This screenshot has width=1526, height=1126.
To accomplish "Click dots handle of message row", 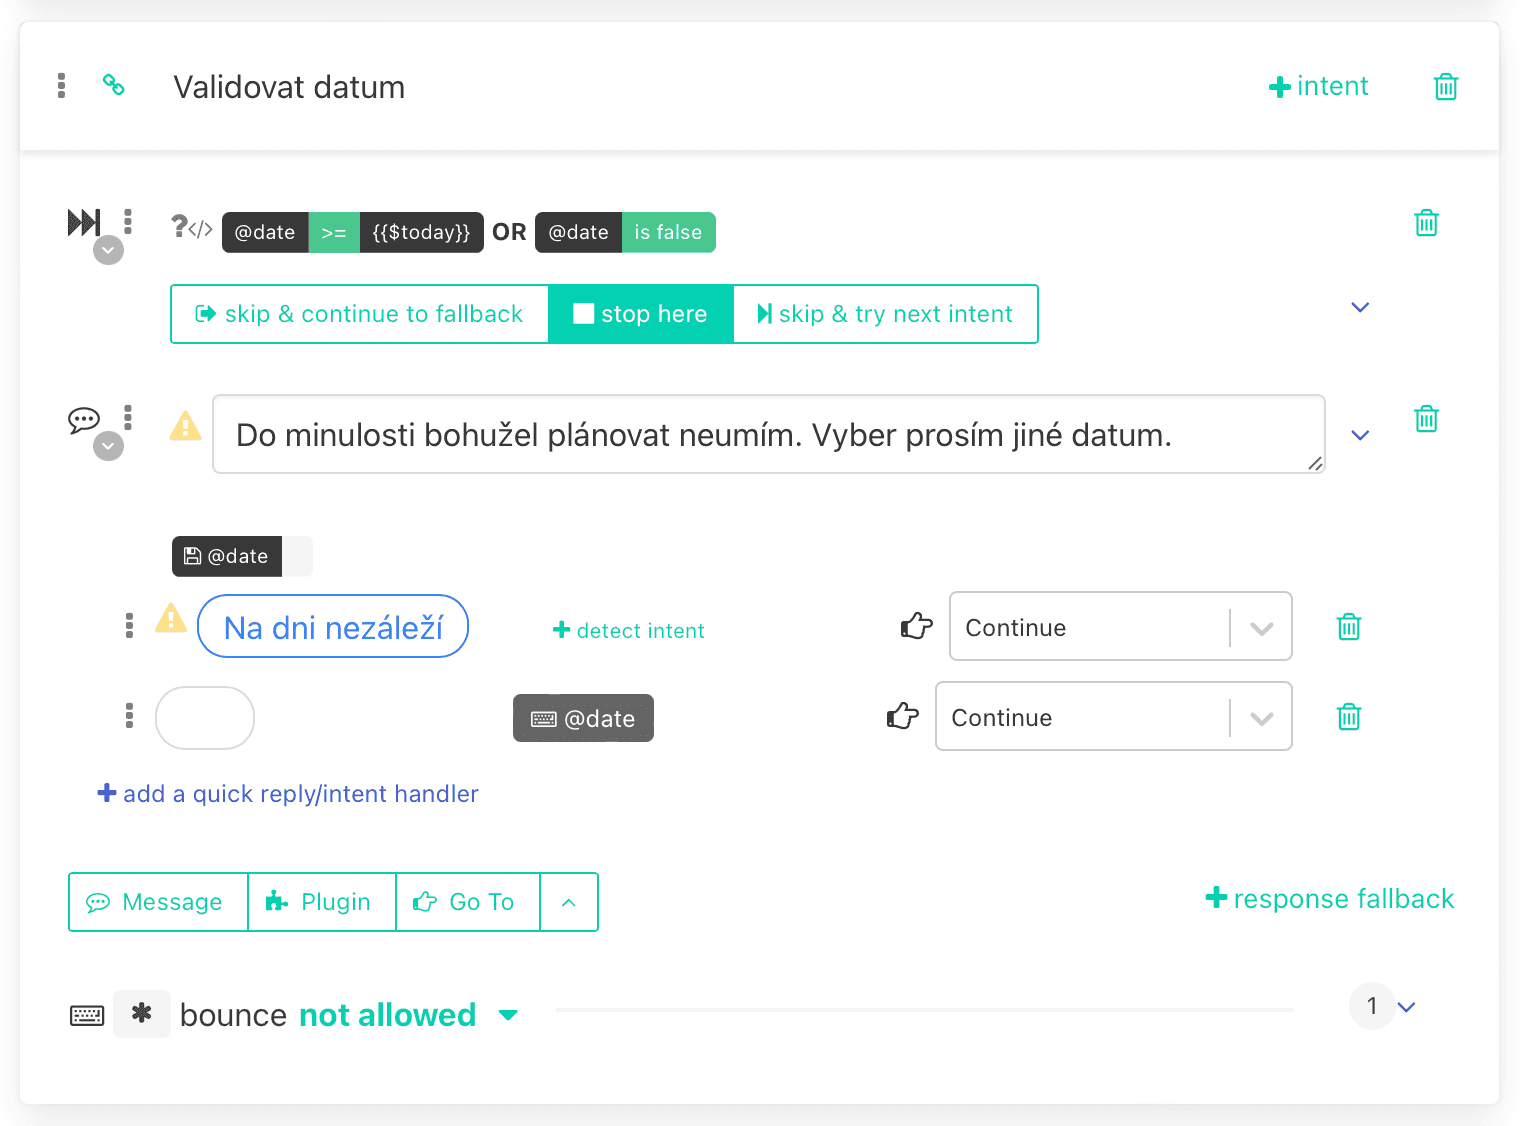I will (128, 417).
